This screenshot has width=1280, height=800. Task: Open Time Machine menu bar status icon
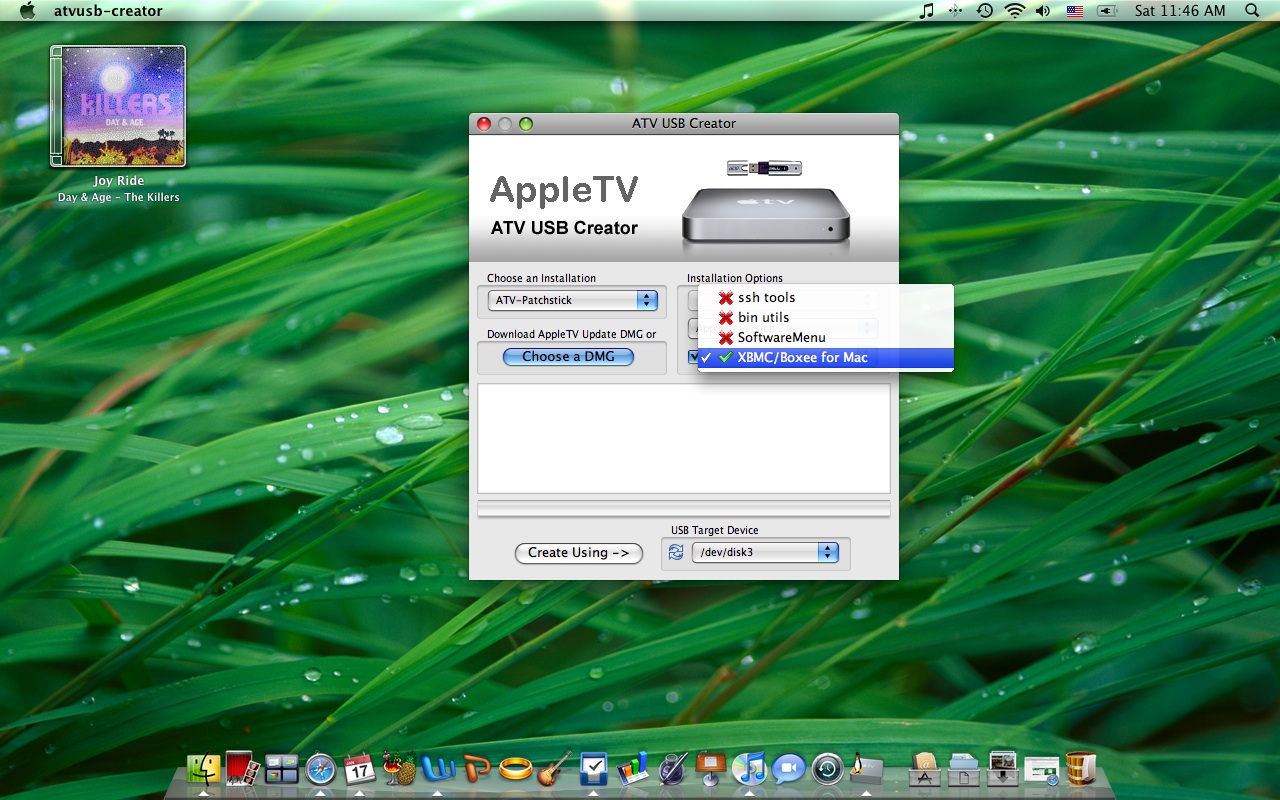tap(985, 11)
